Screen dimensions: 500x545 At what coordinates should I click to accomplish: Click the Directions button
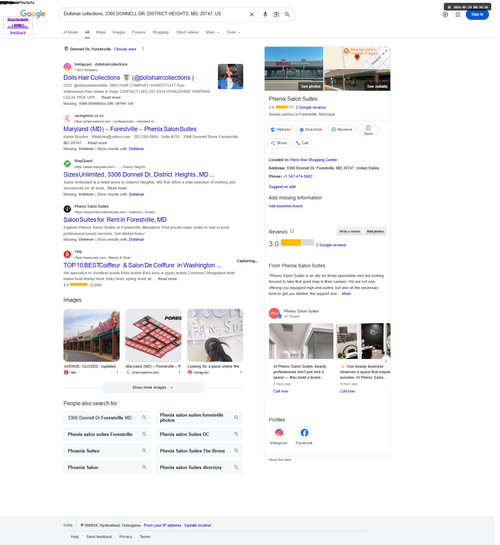(311, 130)
